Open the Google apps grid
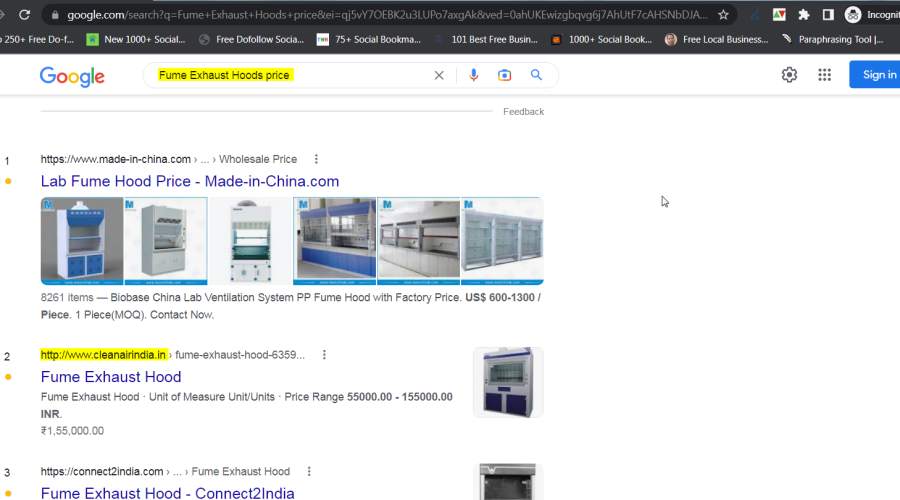 [824, 75]
